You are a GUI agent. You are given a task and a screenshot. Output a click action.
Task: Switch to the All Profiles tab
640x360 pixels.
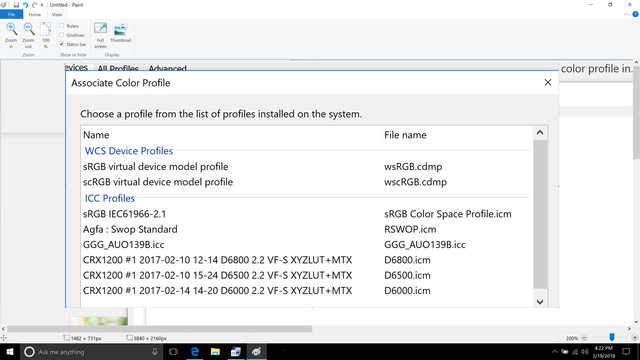point(118,68)
